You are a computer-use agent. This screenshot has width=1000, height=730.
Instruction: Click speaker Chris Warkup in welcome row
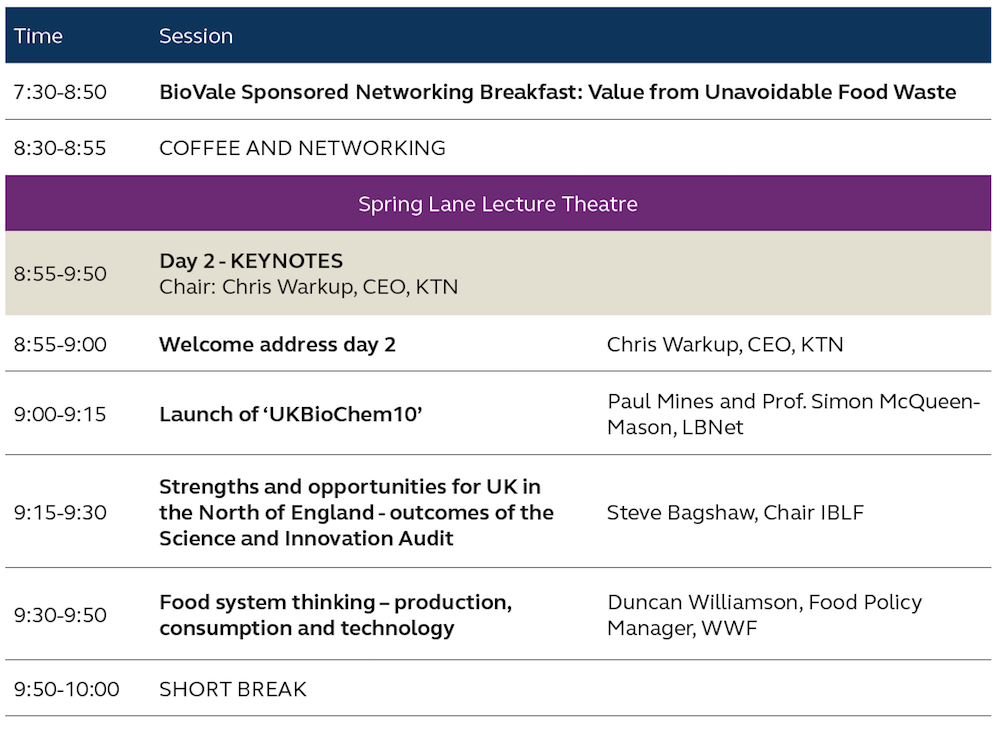[x=725, y=344]
